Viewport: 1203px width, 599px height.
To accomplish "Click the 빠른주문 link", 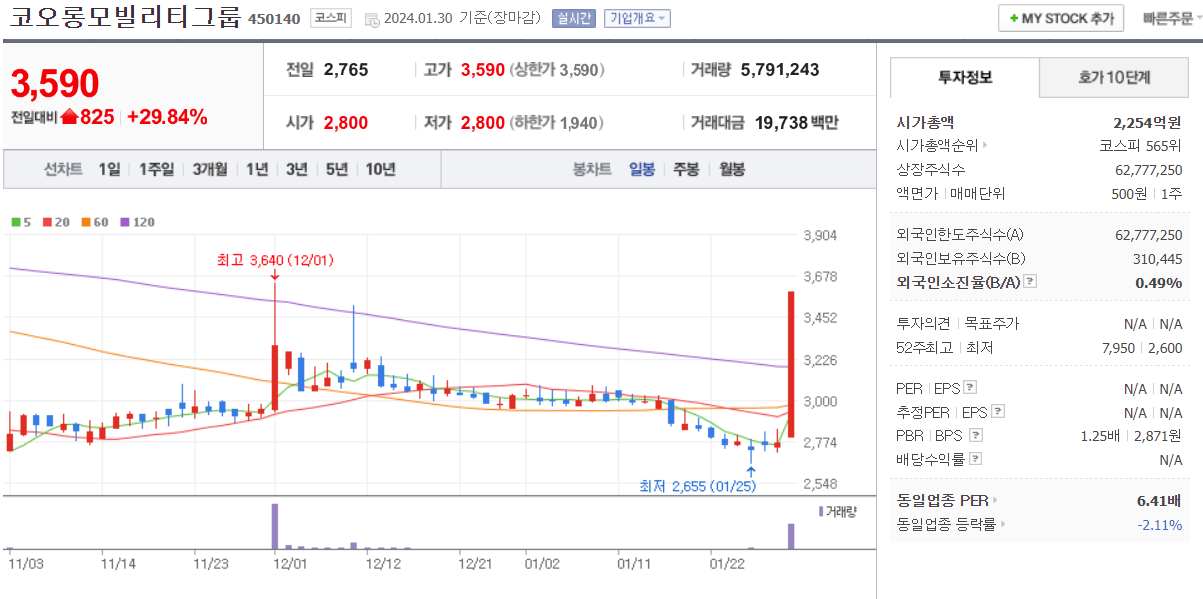I will click(x=1169, y=18).
